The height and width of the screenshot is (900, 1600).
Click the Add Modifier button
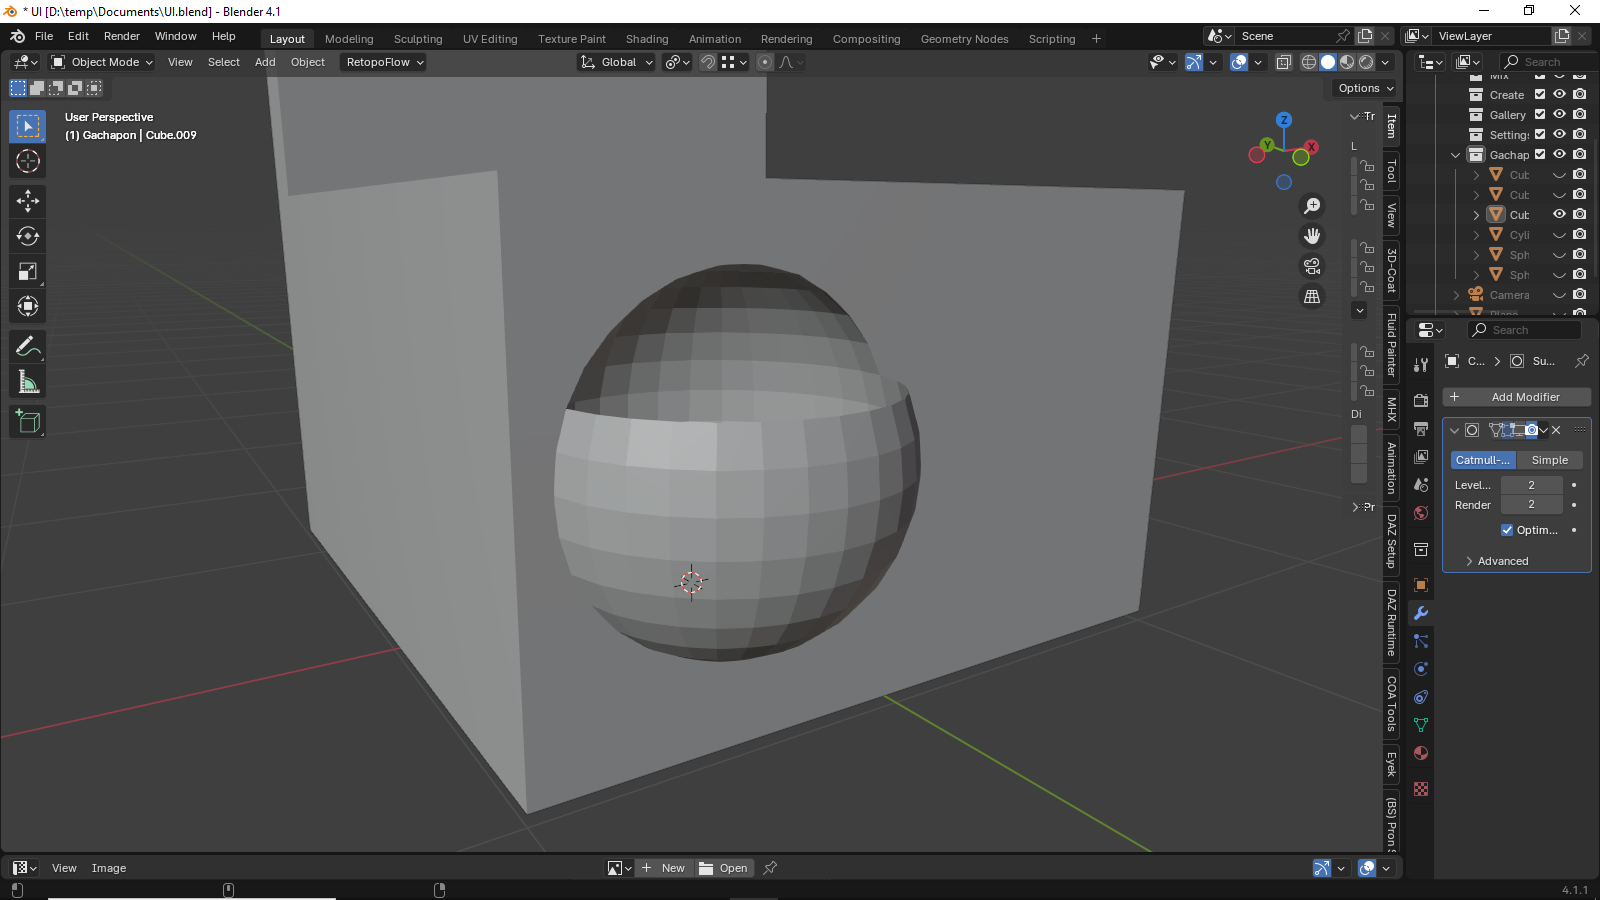pos(1516,397)
